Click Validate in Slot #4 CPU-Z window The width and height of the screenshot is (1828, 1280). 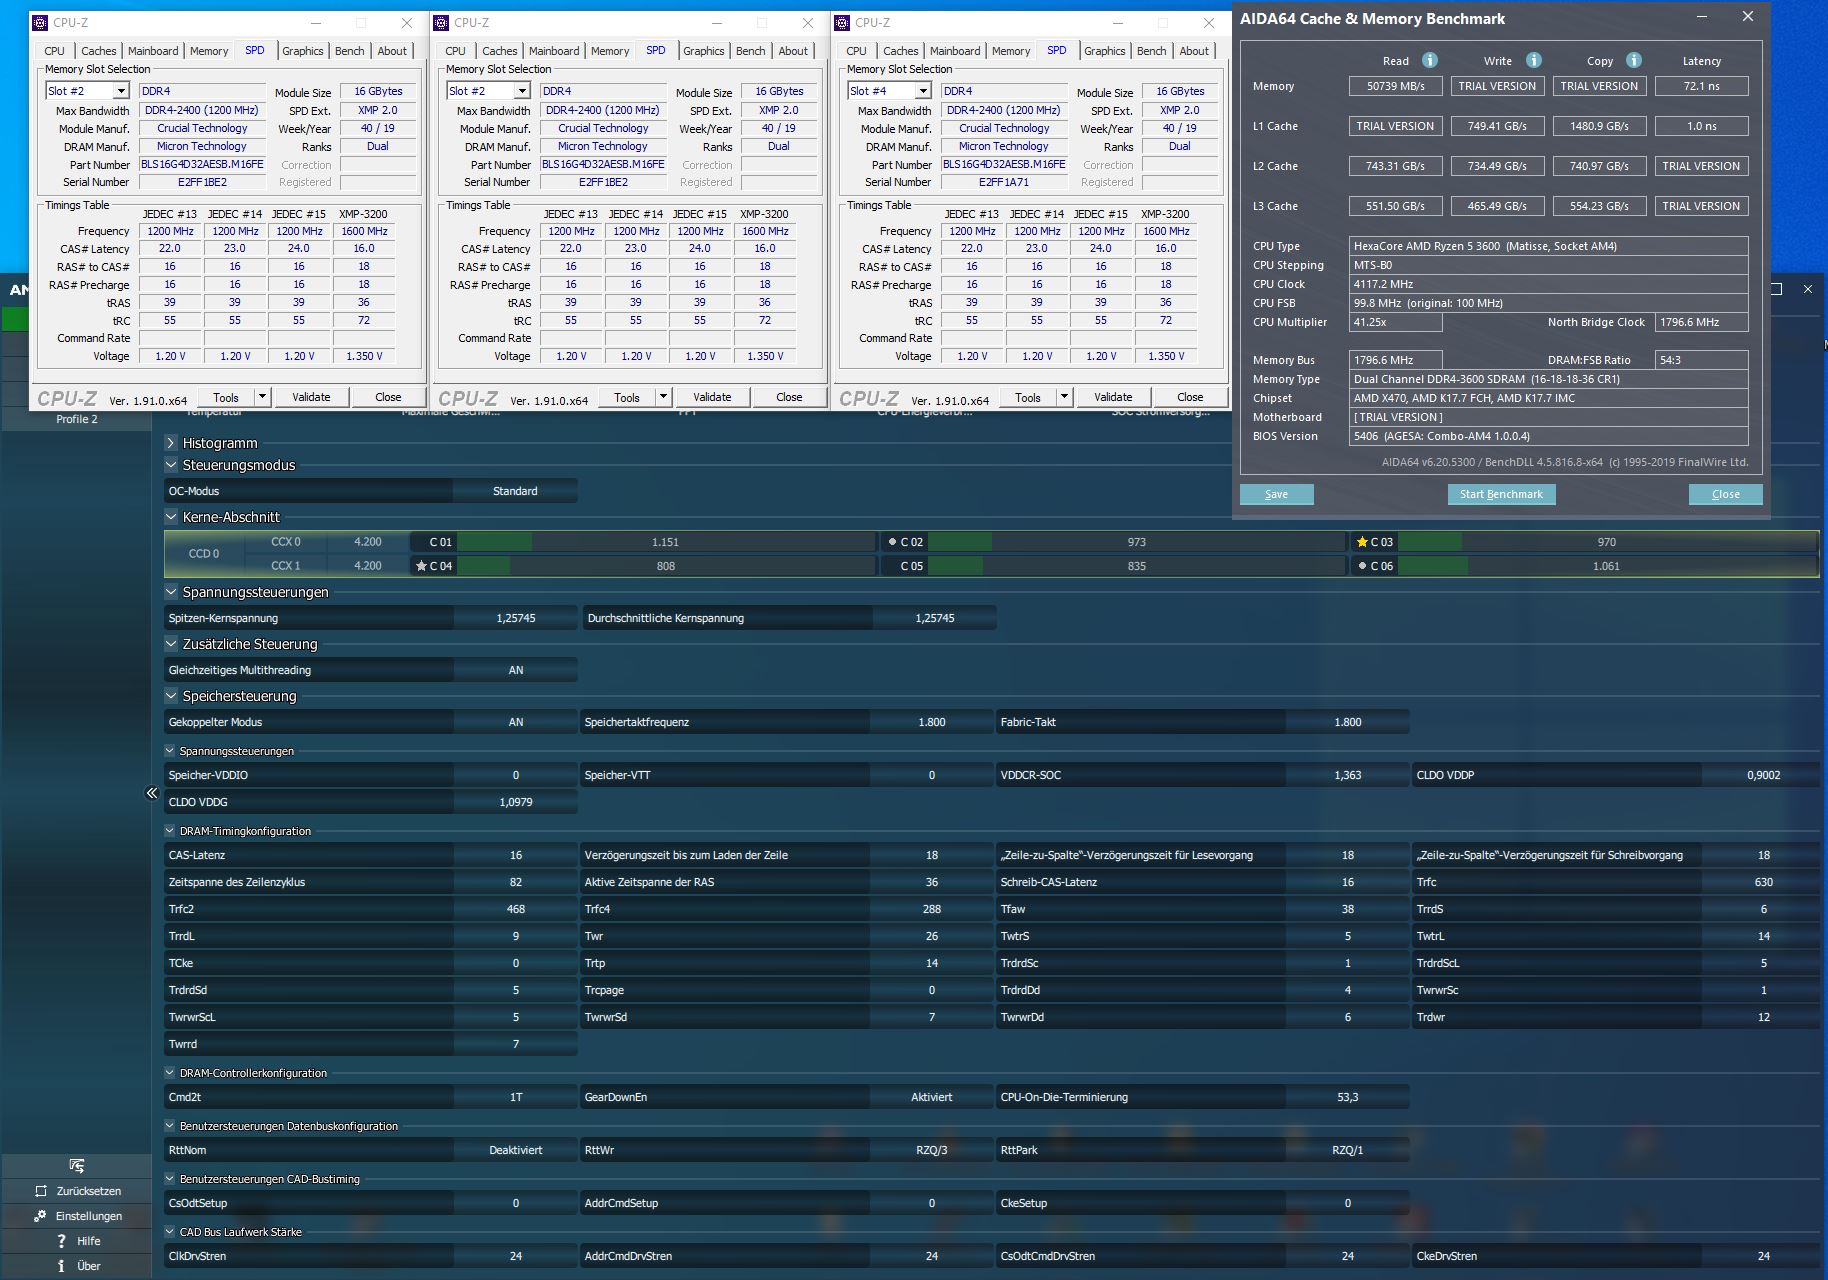(x=1113, y=397)
